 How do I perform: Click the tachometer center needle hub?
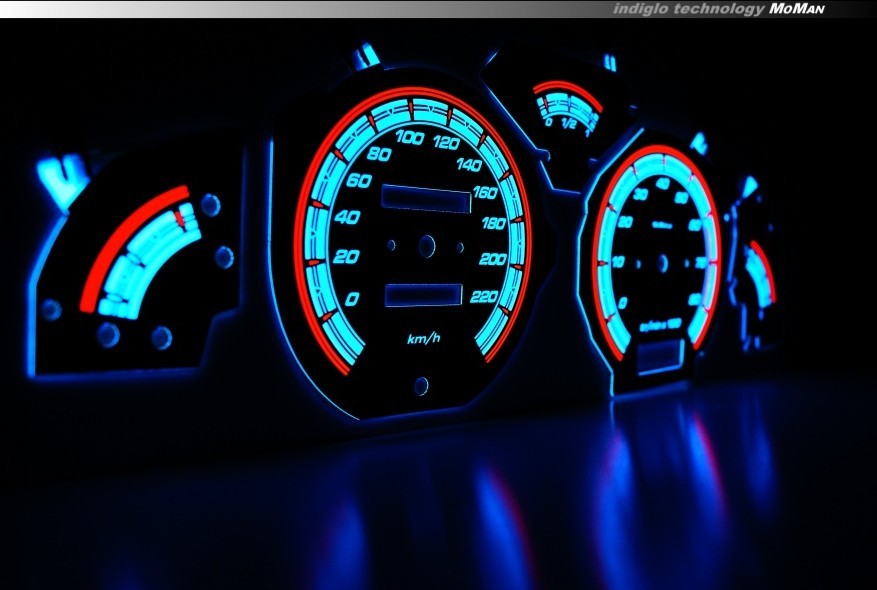pyautogui.click(x=662, y=263)
